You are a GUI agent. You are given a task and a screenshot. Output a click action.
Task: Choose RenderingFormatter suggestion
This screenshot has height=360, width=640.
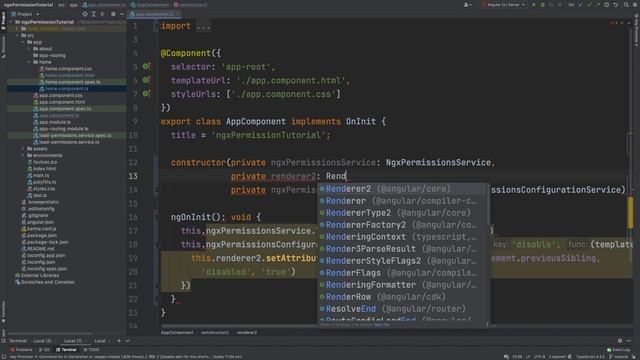coord(402,285)
